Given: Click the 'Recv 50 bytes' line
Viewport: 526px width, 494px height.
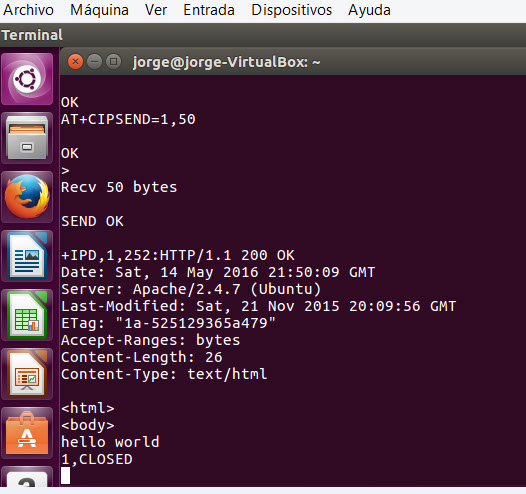Looking at the screenshot, I should [x=119, y=187].
